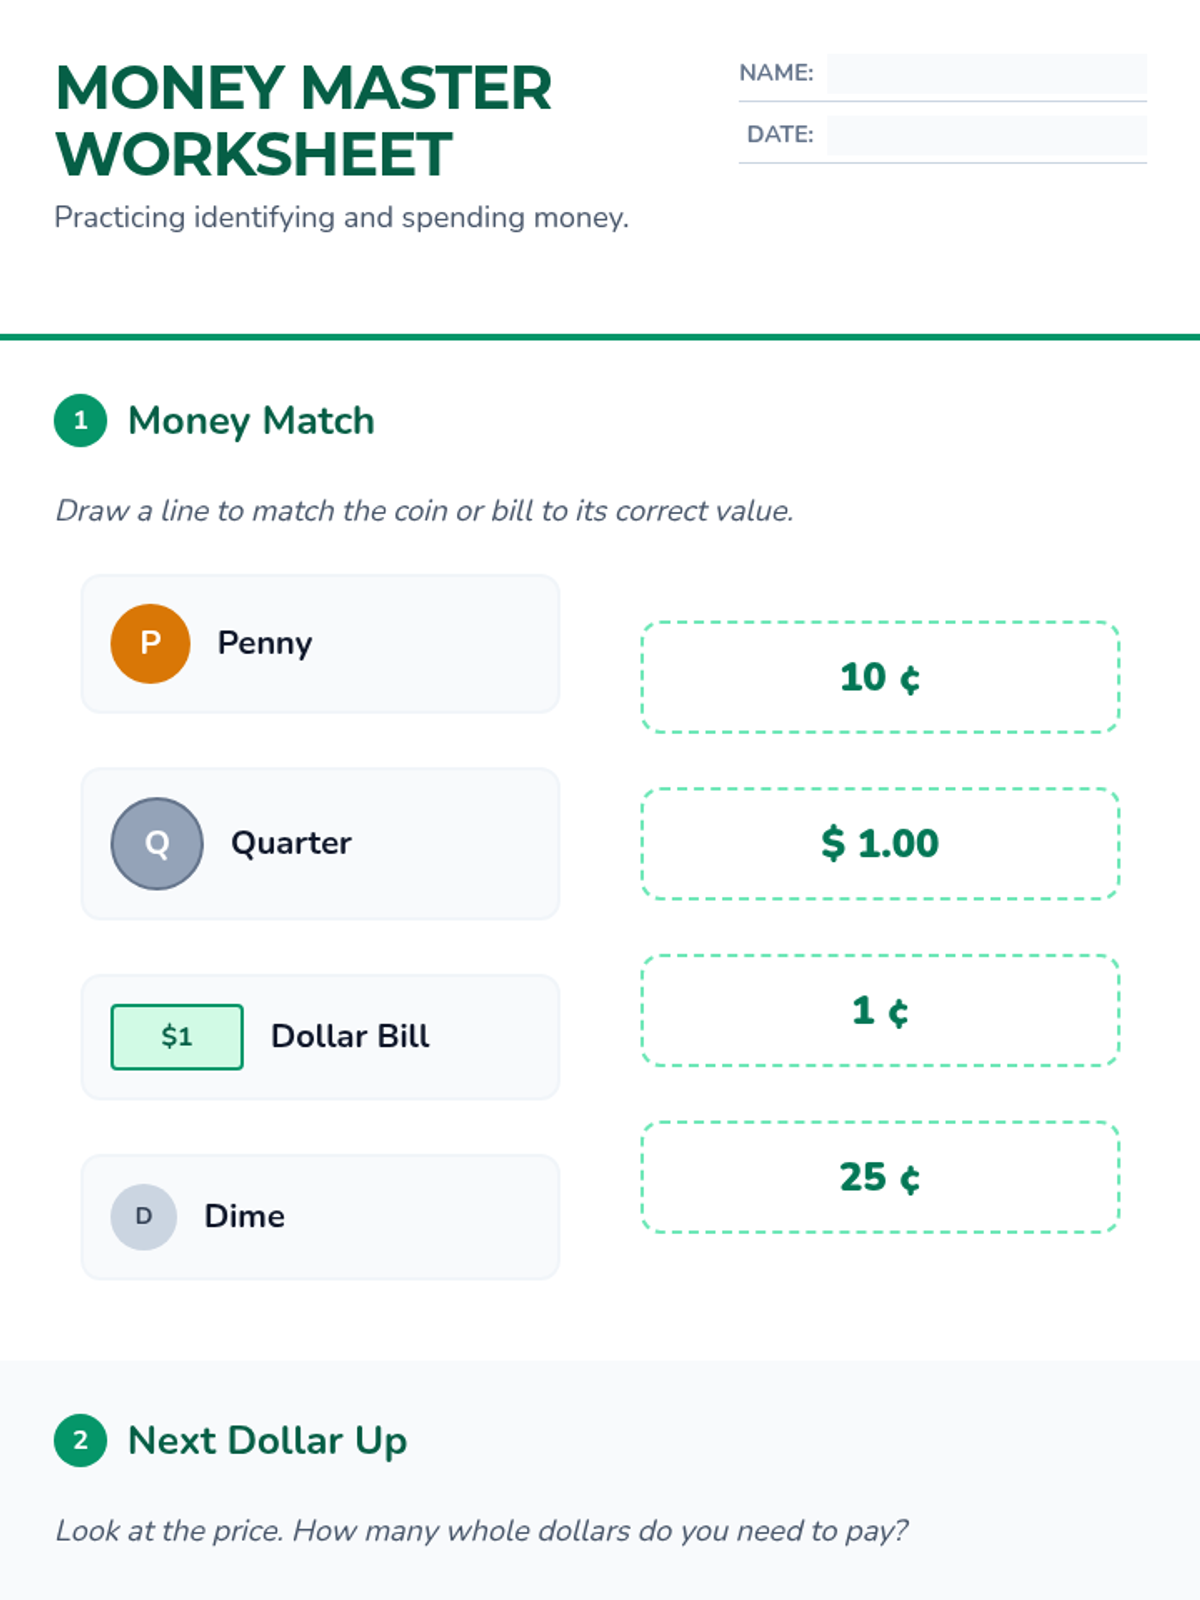Click the Date input field
This screenshot has height=1600, width=1200.
click(x=986, y=135)
